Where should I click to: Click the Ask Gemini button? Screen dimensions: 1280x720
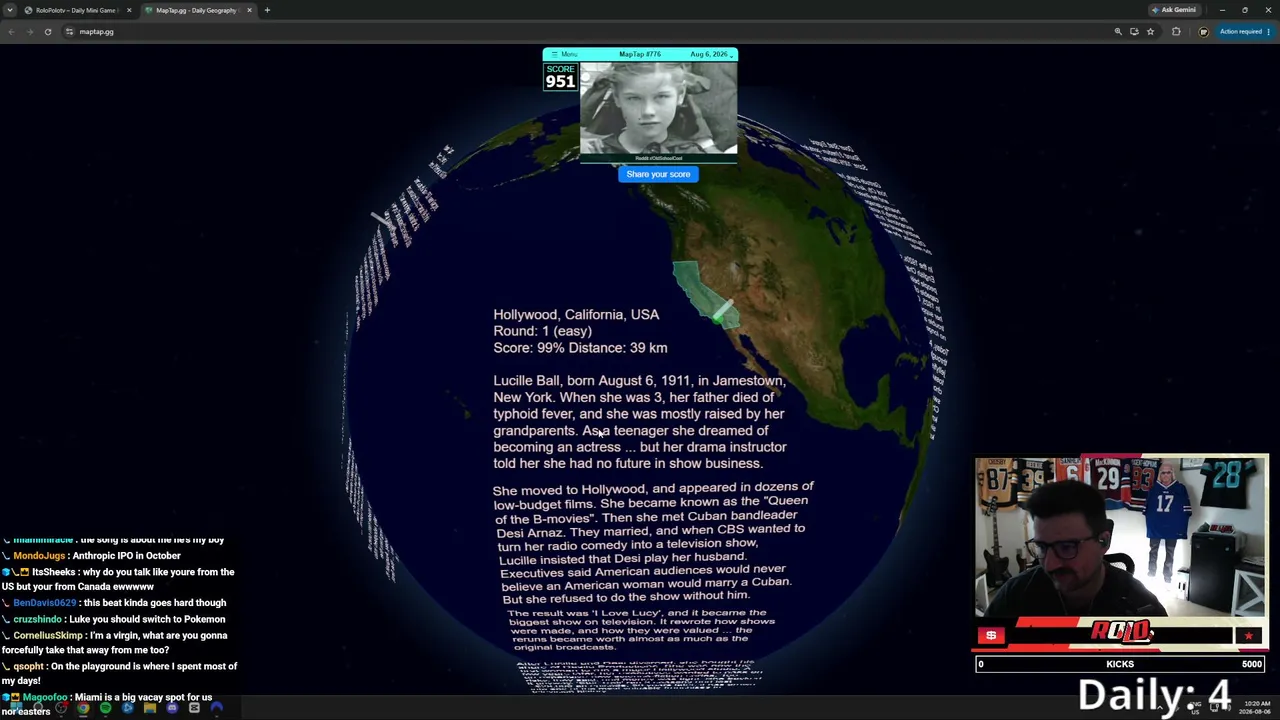coord(1174,10)
